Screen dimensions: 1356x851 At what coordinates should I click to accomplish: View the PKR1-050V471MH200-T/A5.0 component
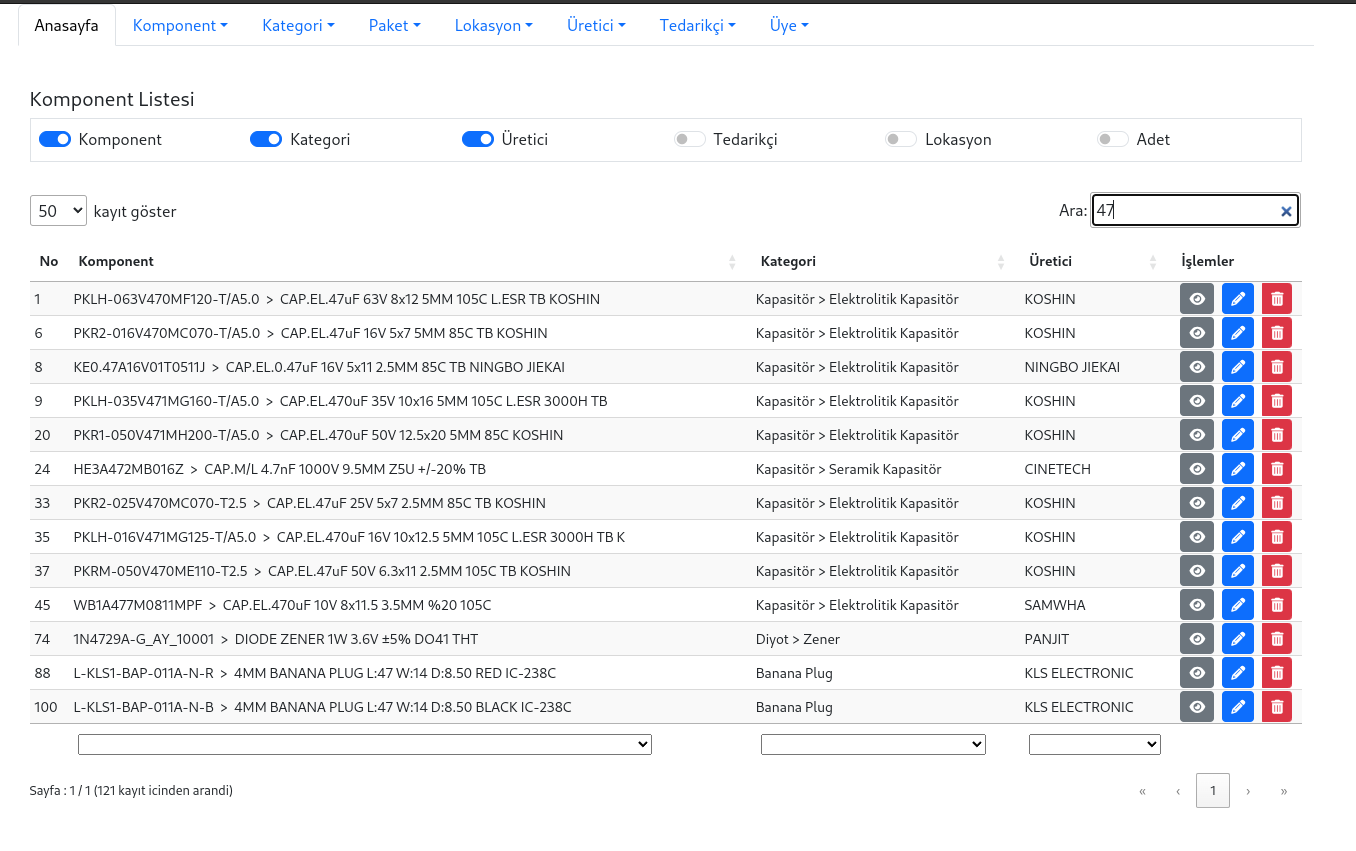[x=1197, y=435]
